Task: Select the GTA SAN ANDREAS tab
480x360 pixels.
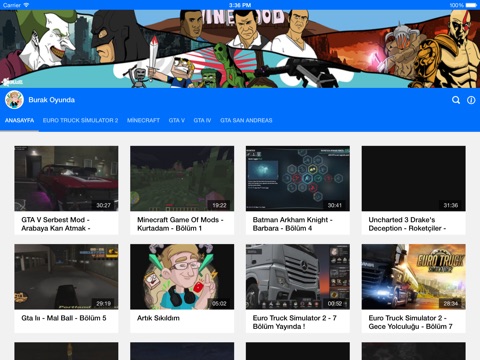Action: [x=246, y=120]
